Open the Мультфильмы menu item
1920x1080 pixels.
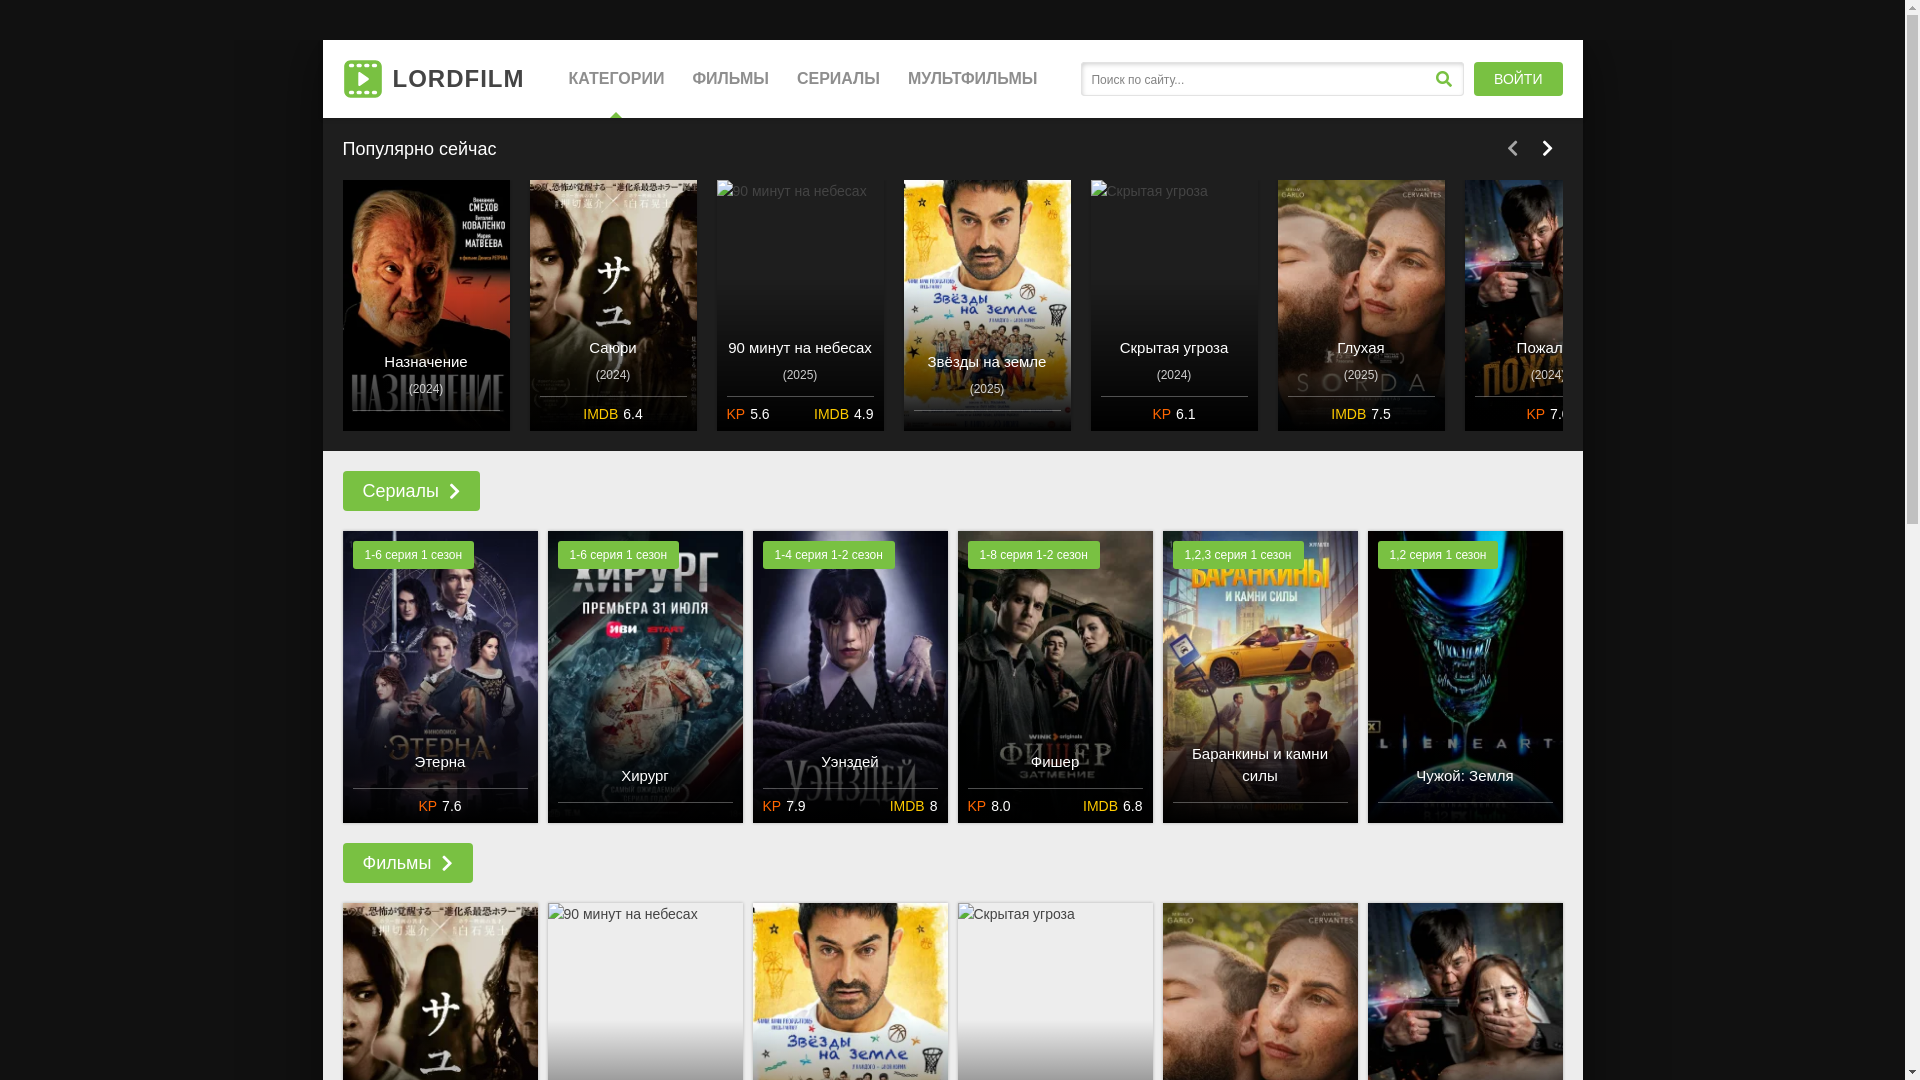[x=972, y=79]
